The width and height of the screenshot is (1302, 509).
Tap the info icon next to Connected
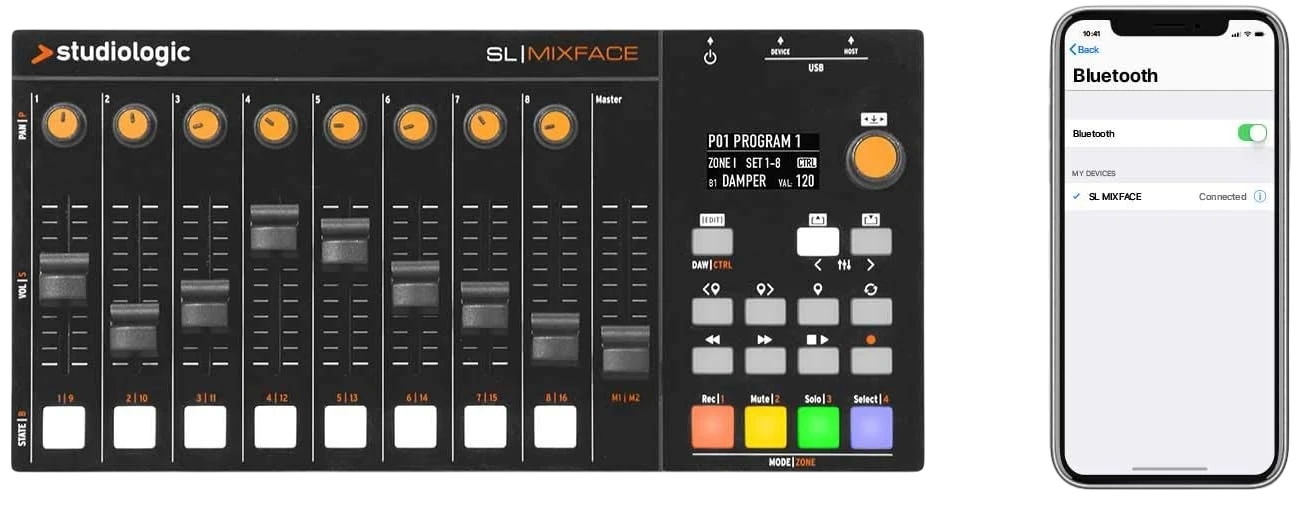pyautogui.click(x=1260, y=196)
